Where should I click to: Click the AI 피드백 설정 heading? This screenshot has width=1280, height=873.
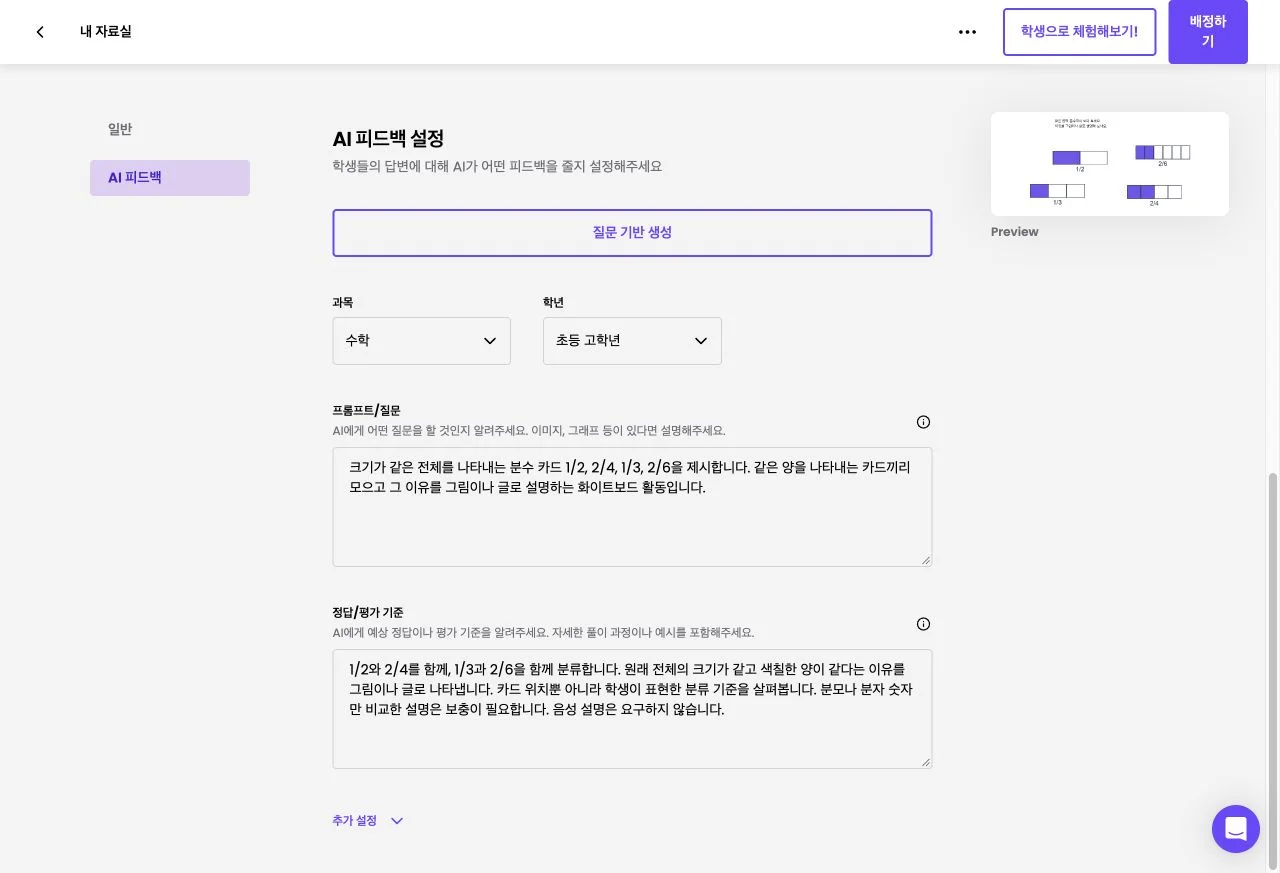coord(388,139)
